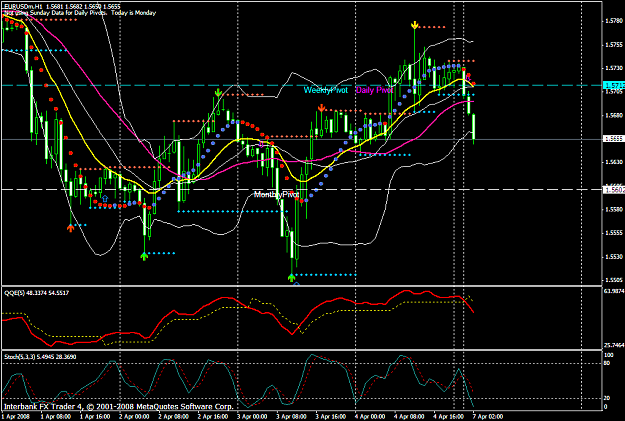625x421 pixels.
Task: Click the 63.9874 QQE scale value
Action: 614,291
